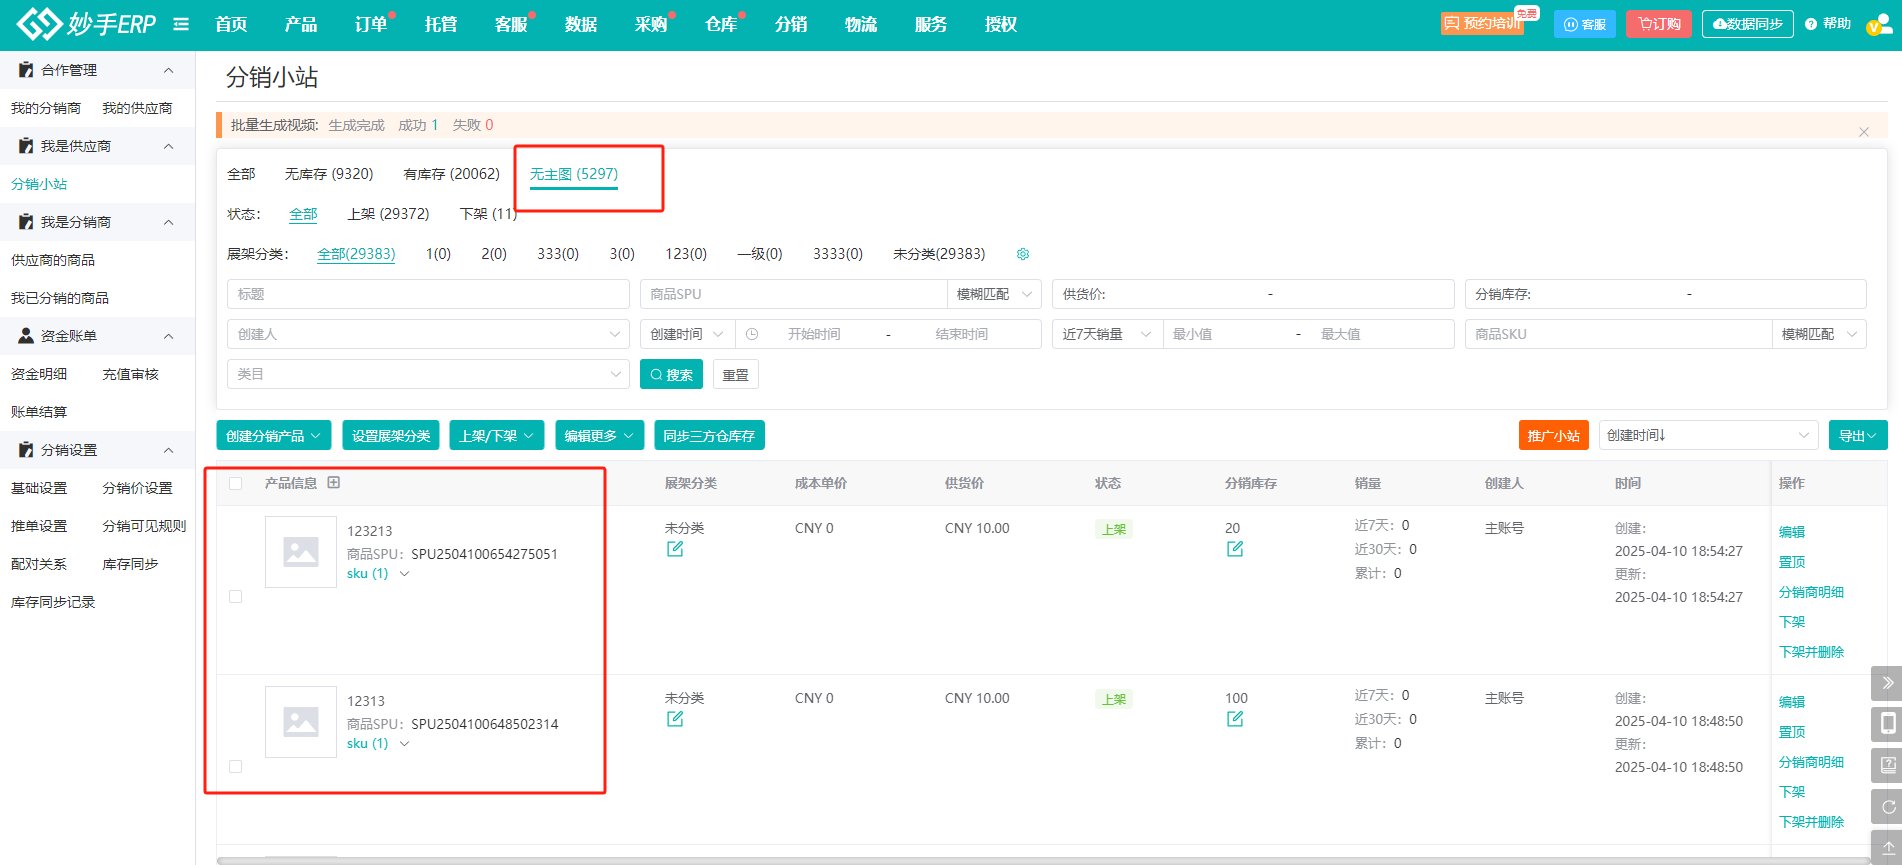
Task: Open the 商品SPU 模糊匹配 dropdown
Action: [x=994, y=294]
